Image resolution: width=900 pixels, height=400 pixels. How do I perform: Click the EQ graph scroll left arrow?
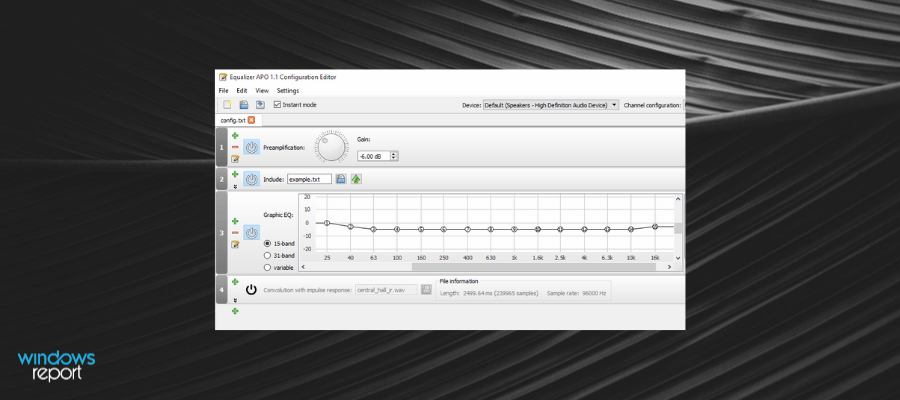[x=303, y=267]
